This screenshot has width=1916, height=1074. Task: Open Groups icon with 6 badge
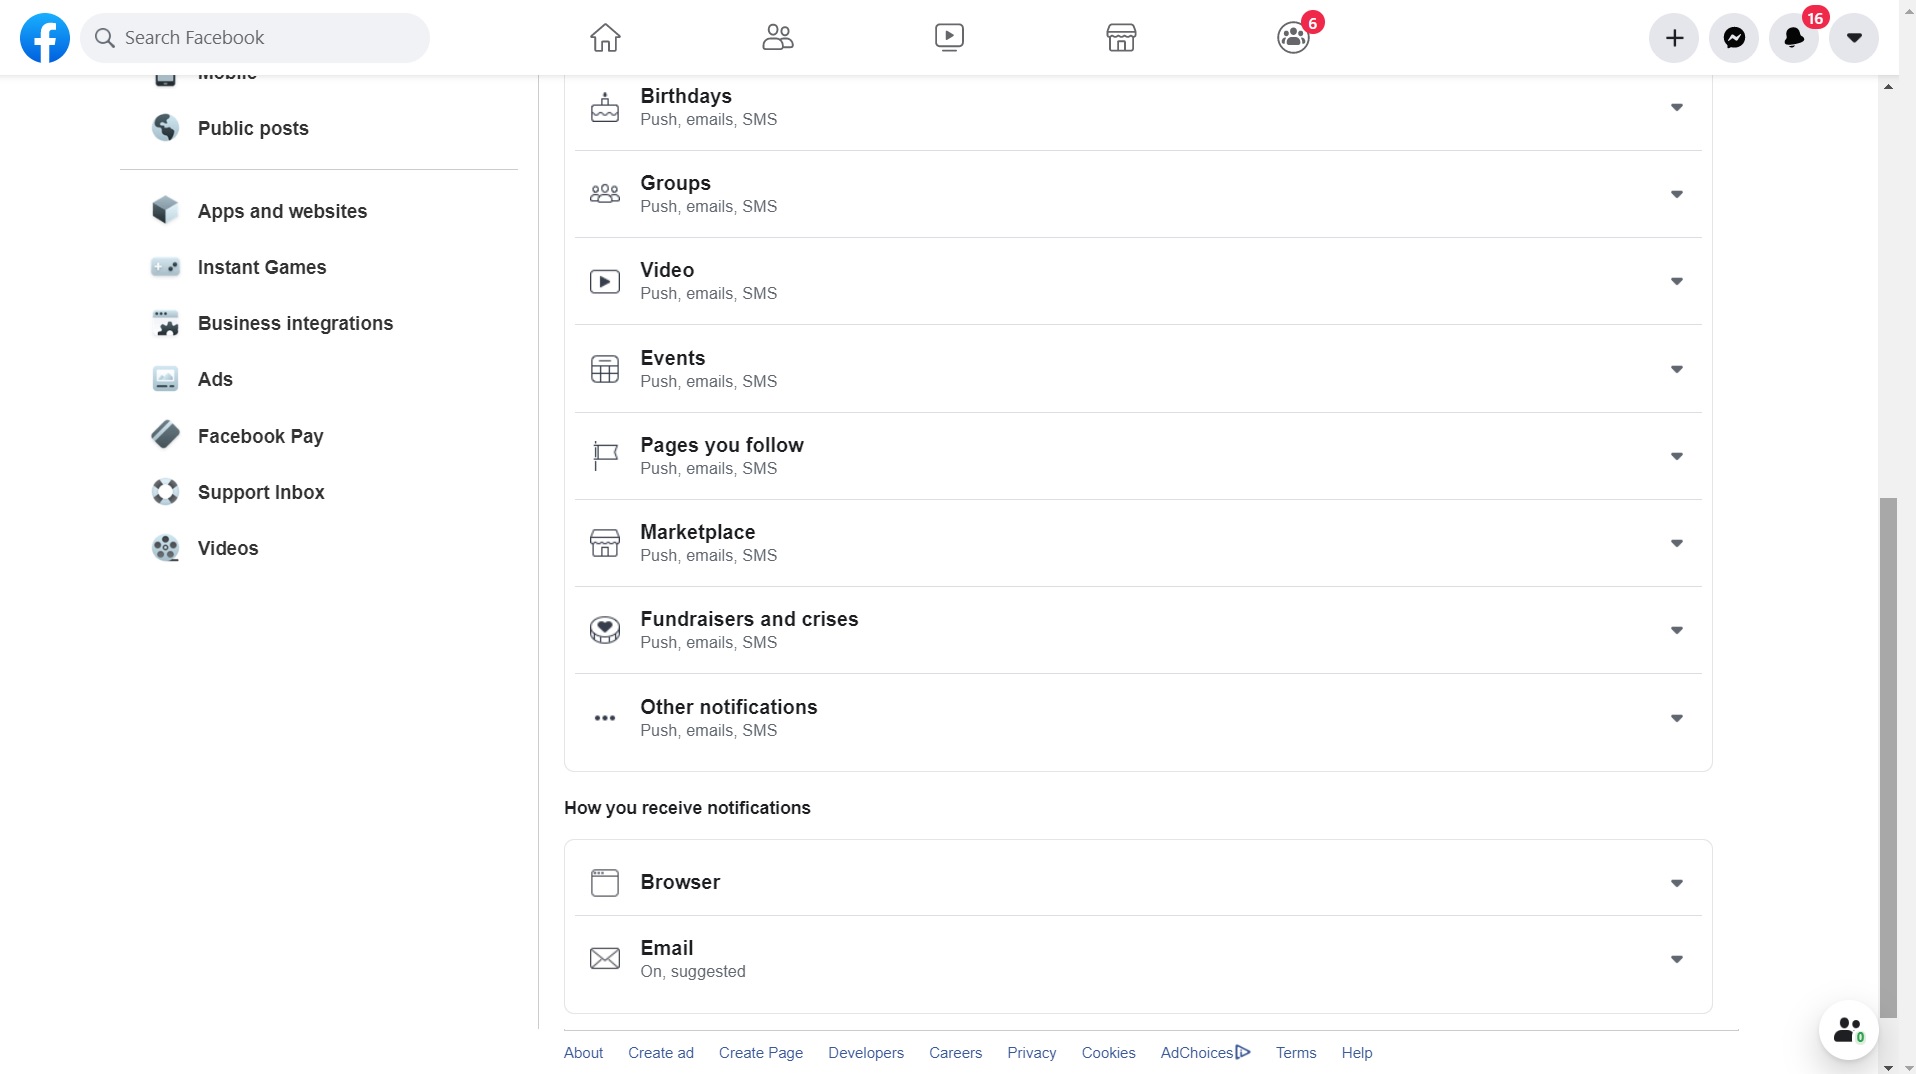[x=1293, y=38]
